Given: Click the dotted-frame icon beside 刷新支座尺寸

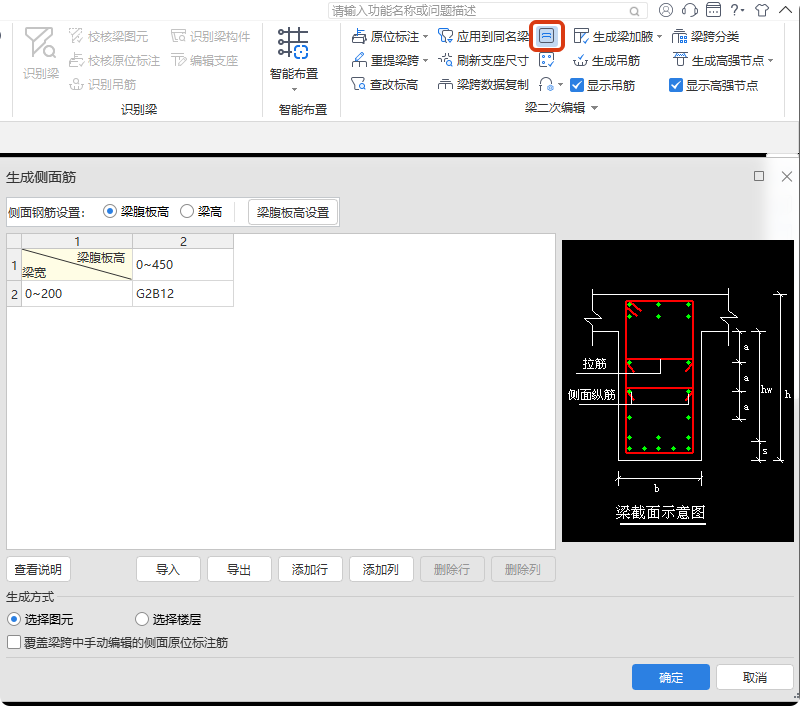Looking at the screenshot, I should (546, 60).
